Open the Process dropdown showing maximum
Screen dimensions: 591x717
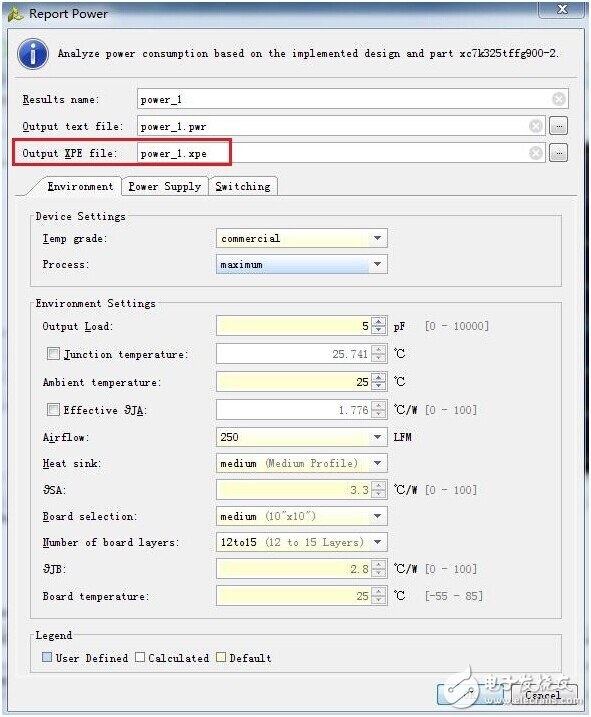pos(301,264)
